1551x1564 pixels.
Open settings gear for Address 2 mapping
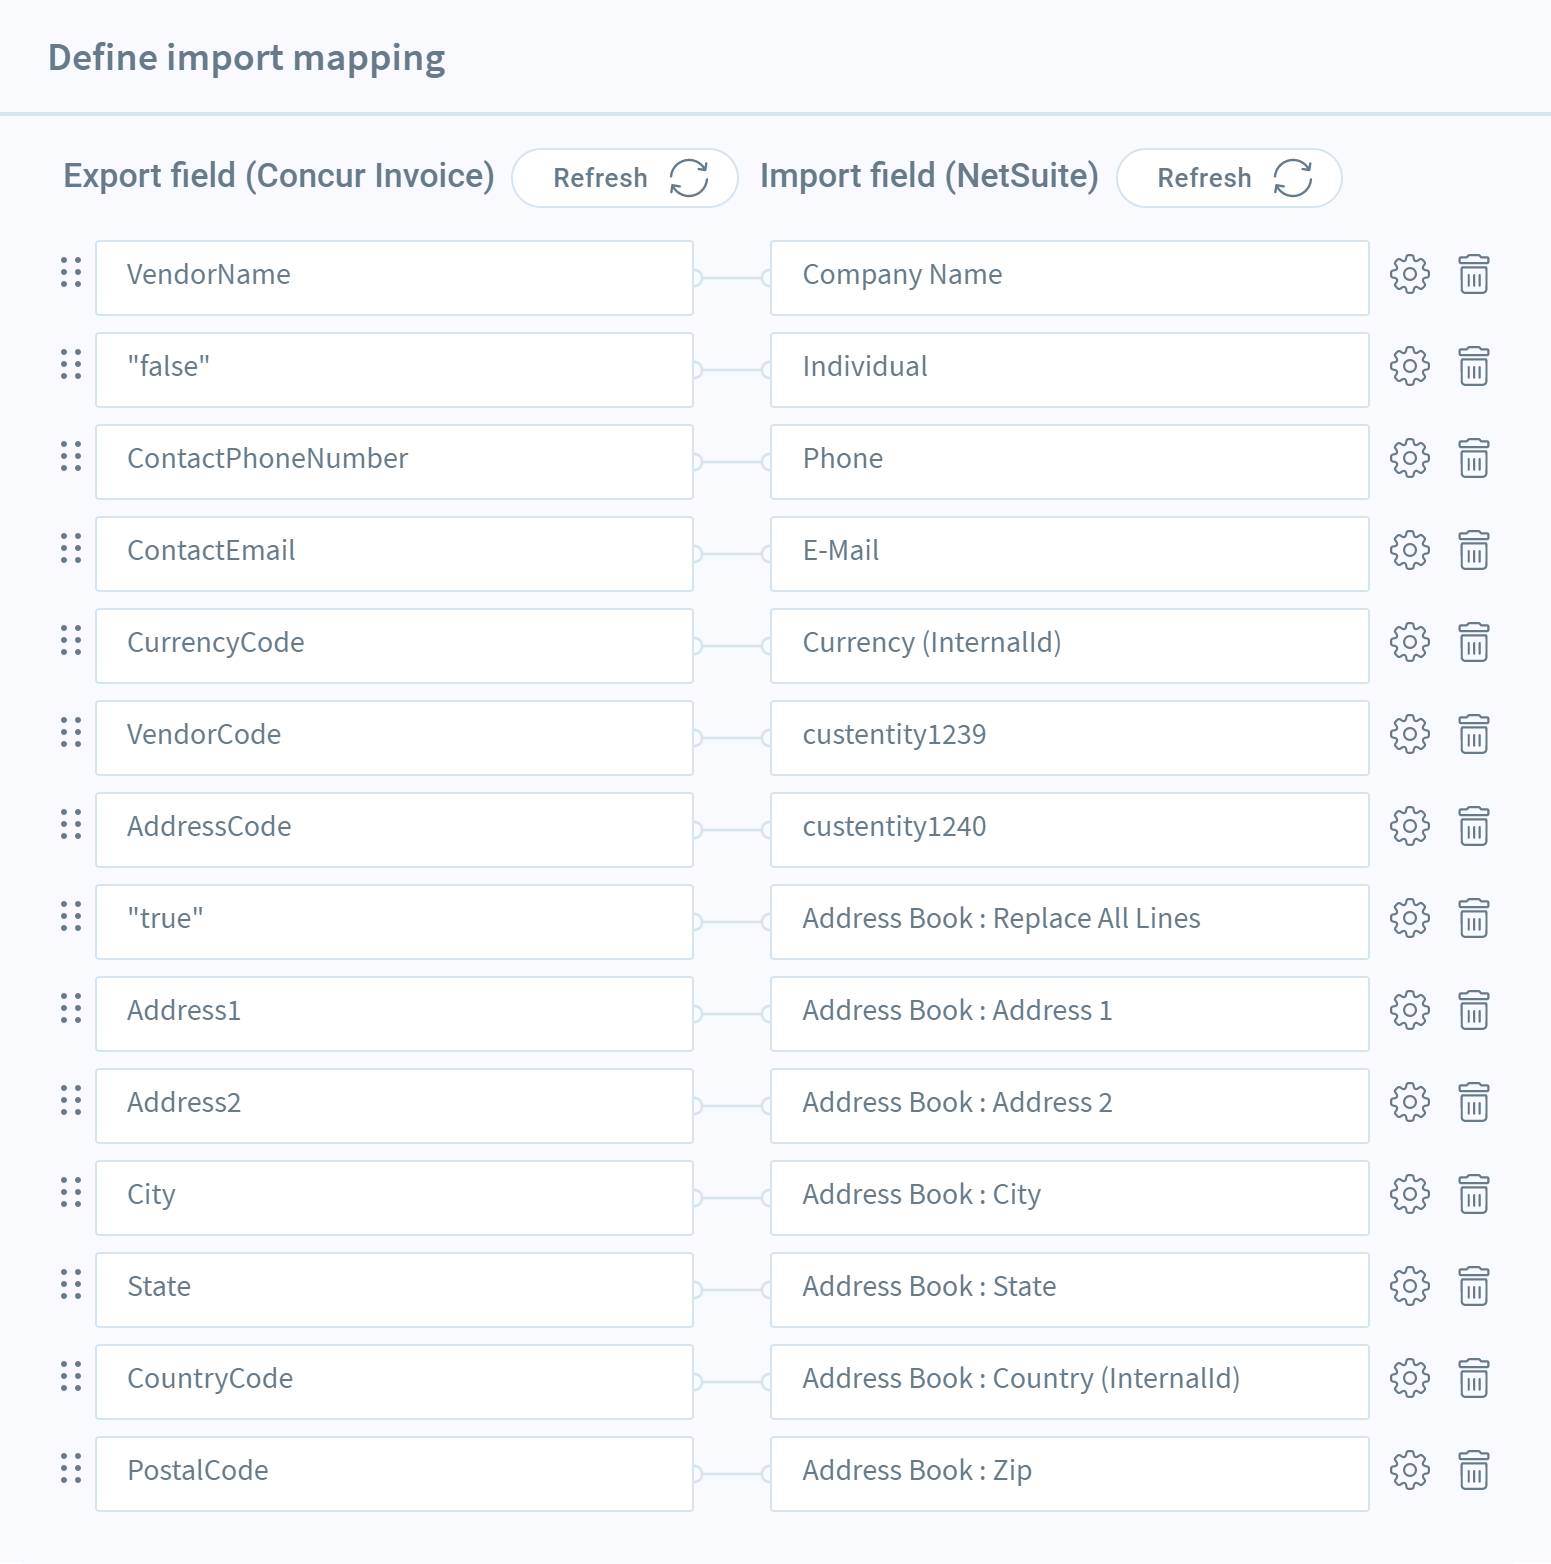(x=1410, y=1102)
